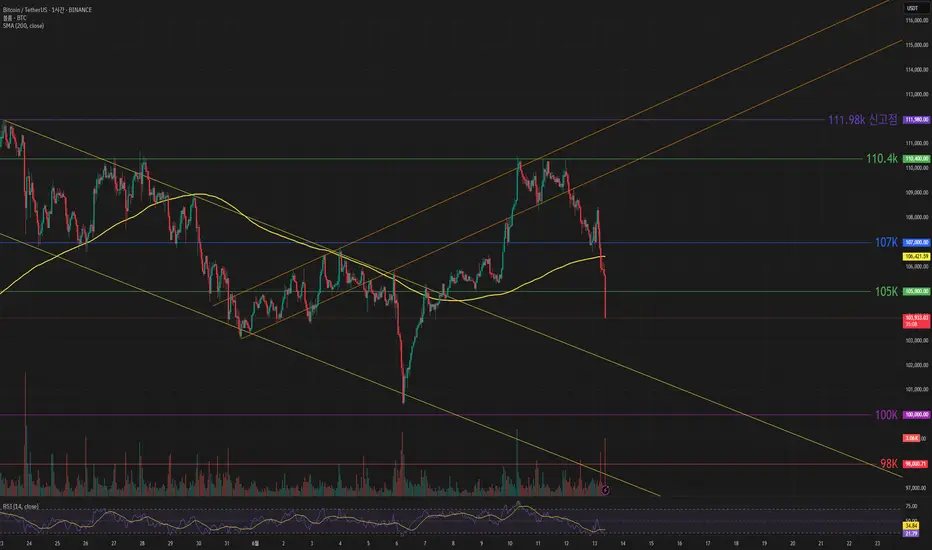Click the 113,000.00 price scale label

tap(917, 95)
